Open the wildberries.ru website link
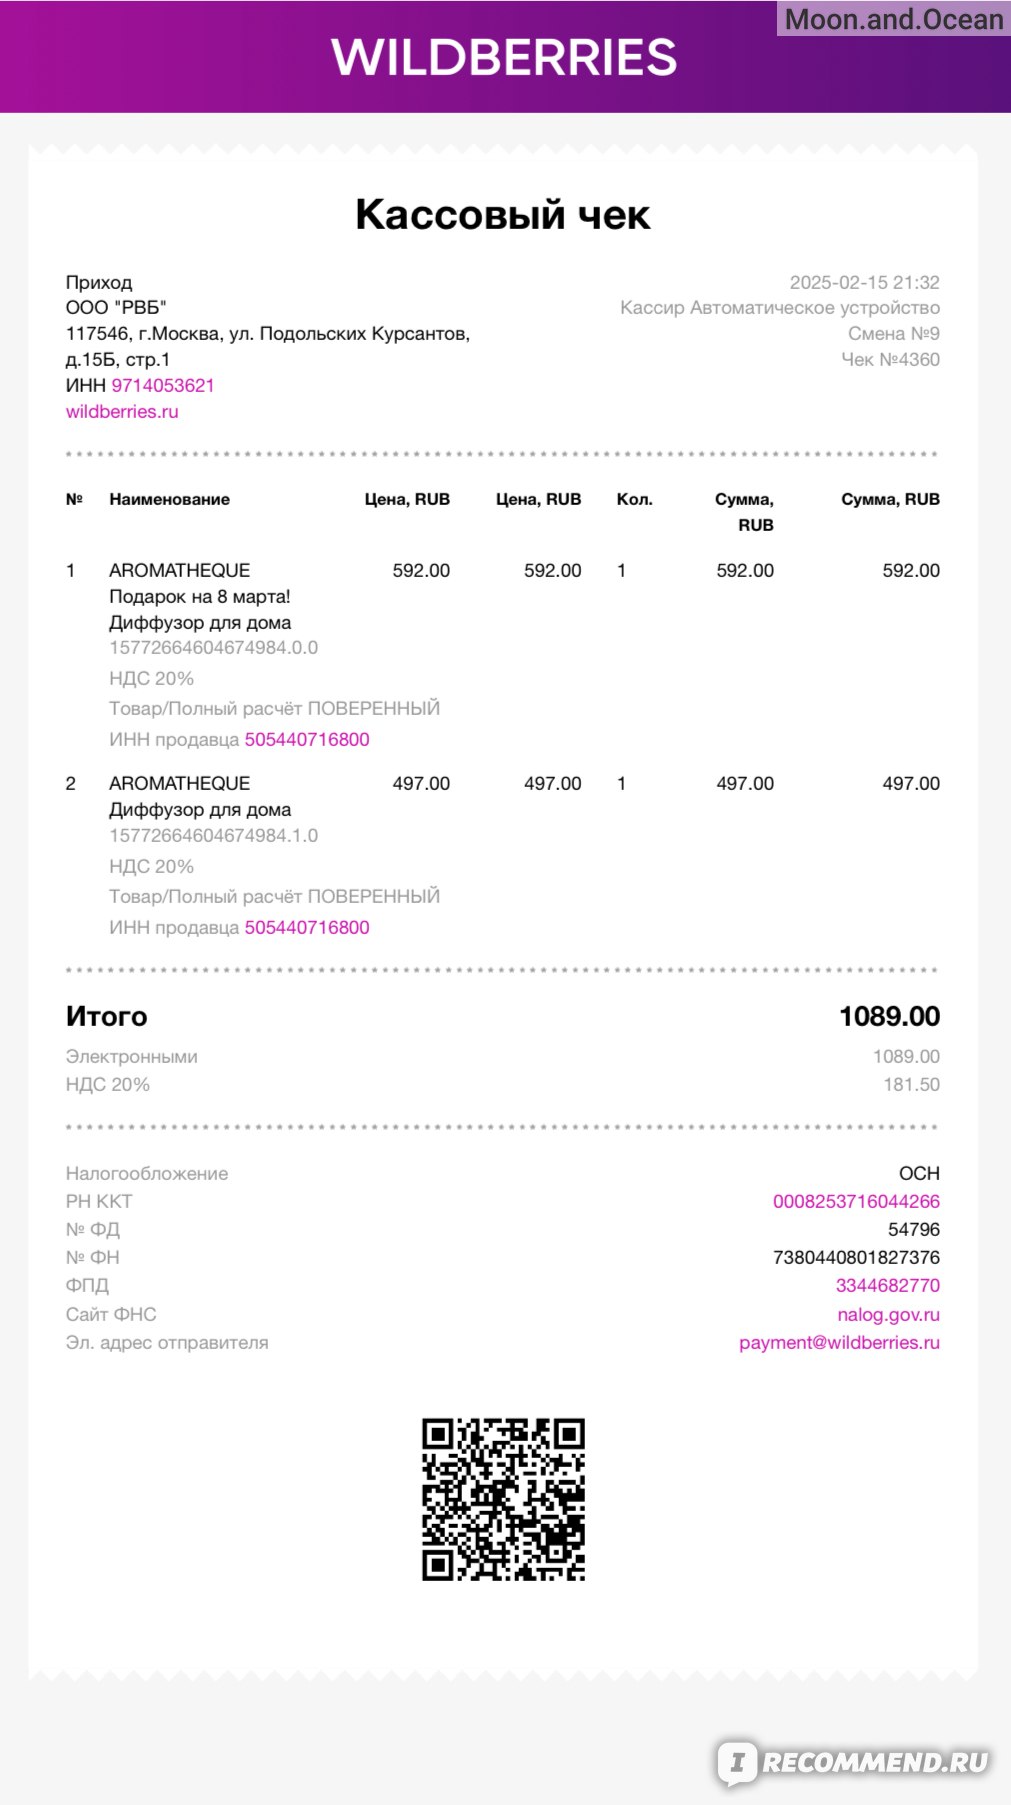The width and height of the screenshot is (1011, 1805). click(x=122, y=411)
